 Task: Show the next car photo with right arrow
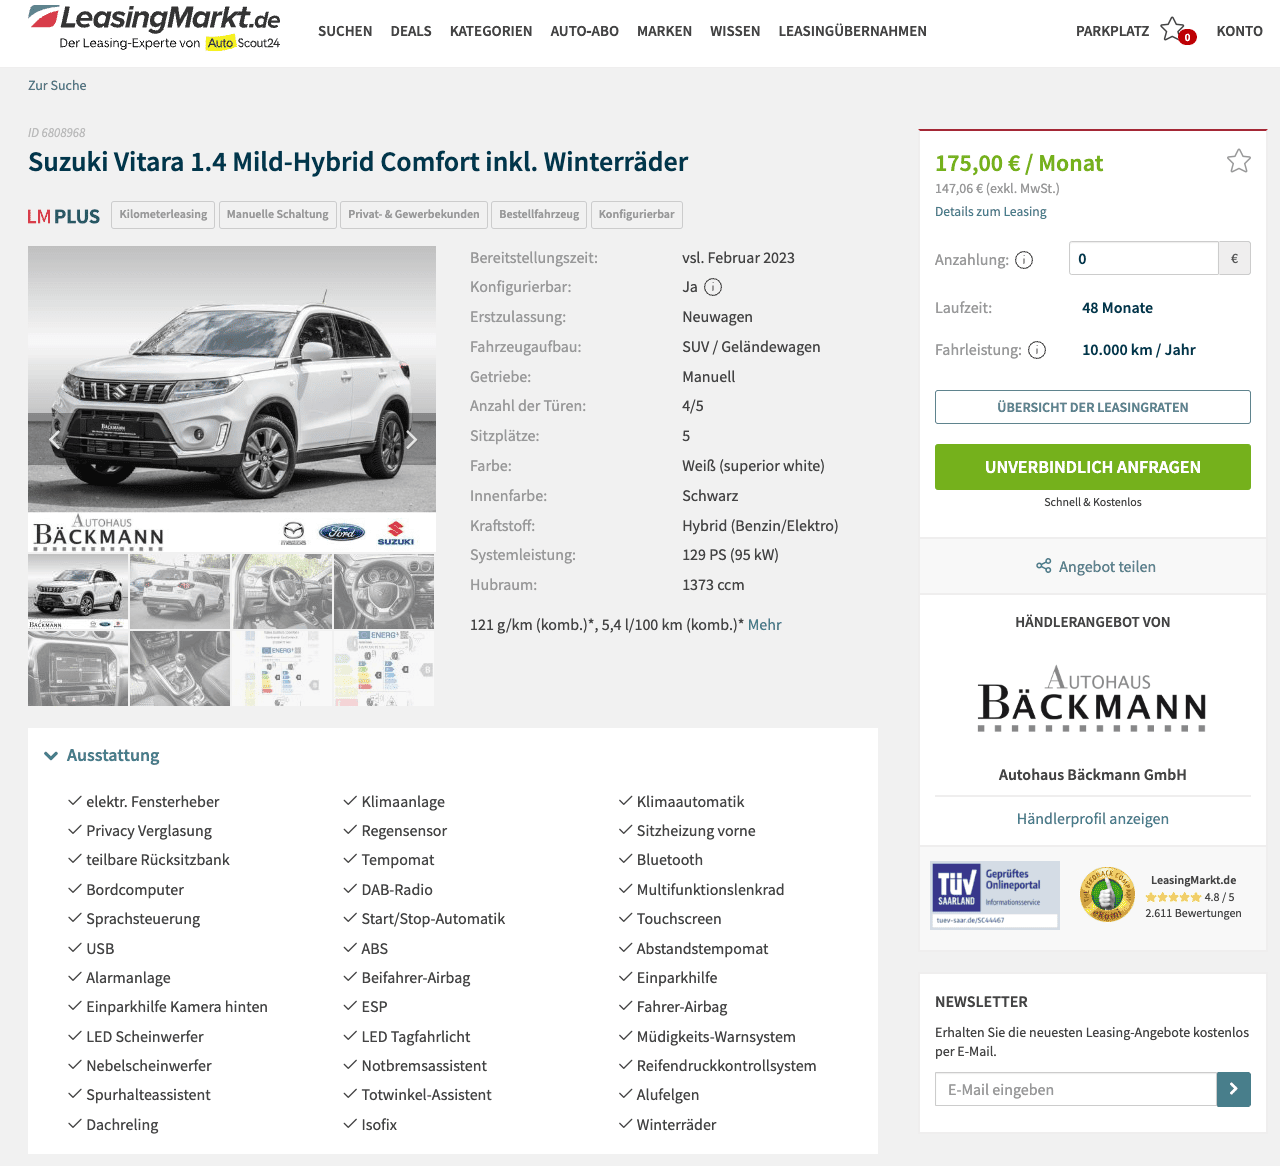point(411,439)
